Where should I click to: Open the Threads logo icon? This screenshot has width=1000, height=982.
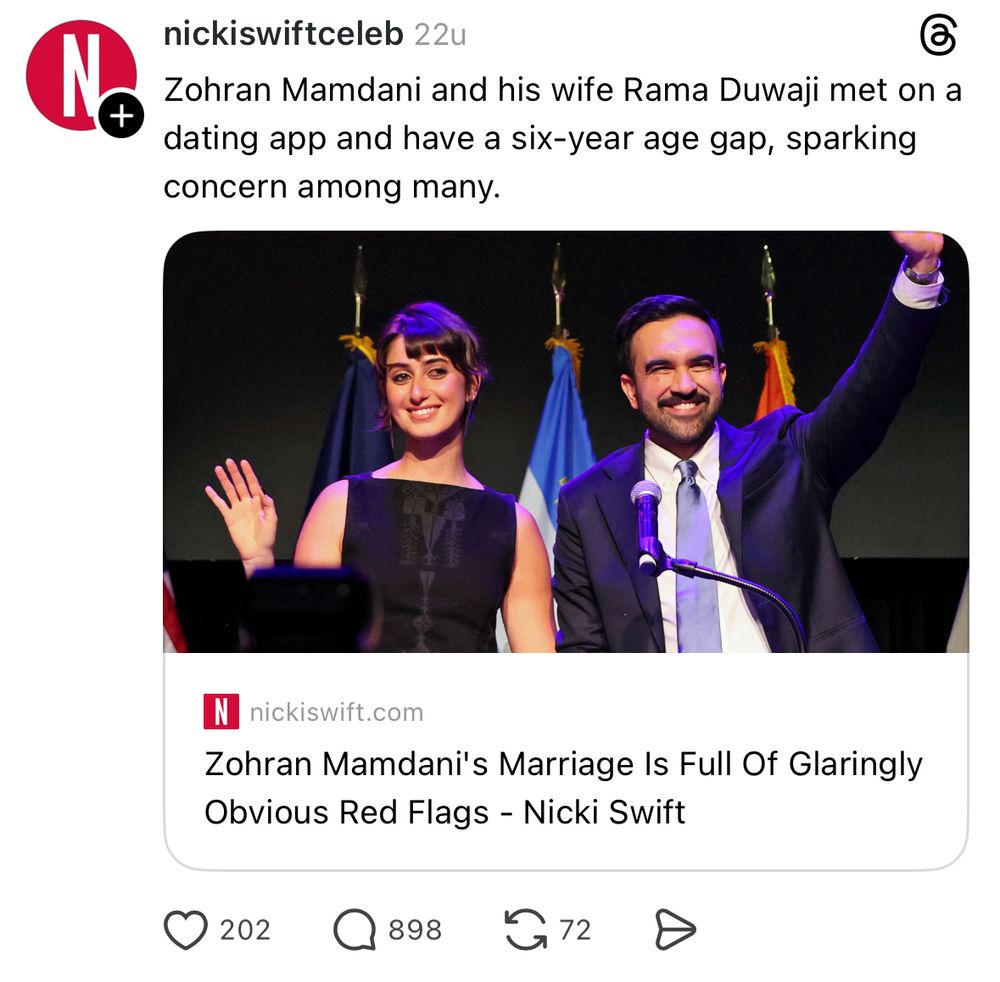pyautogui.click(x=937, y=36)
